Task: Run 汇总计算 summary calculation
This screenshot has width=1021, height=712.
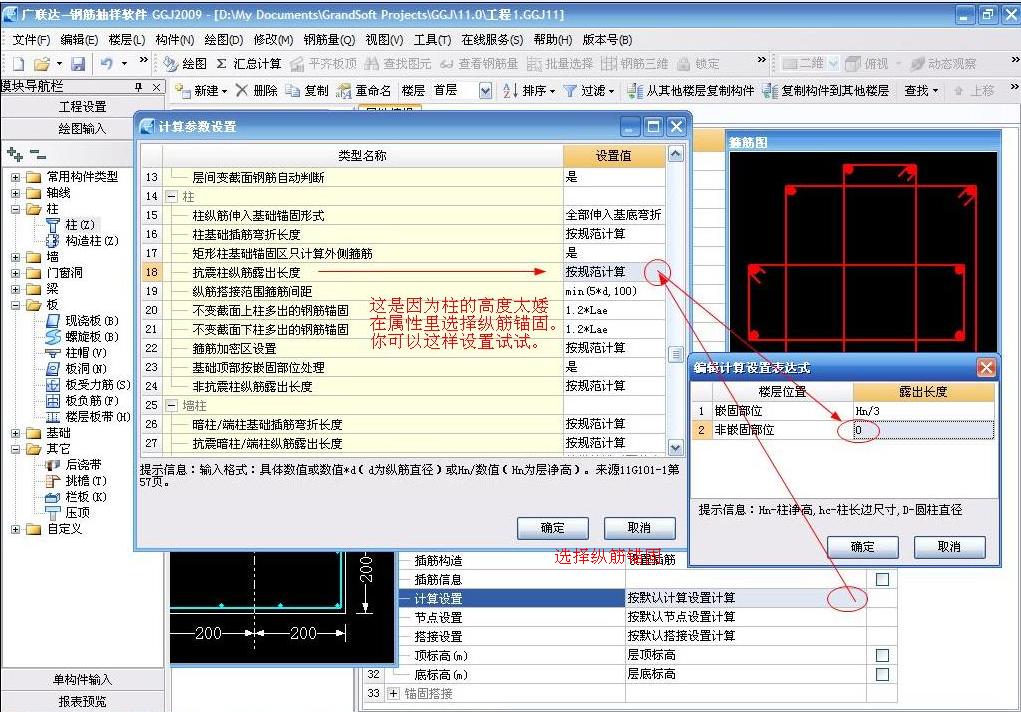Action: point(249,64)
